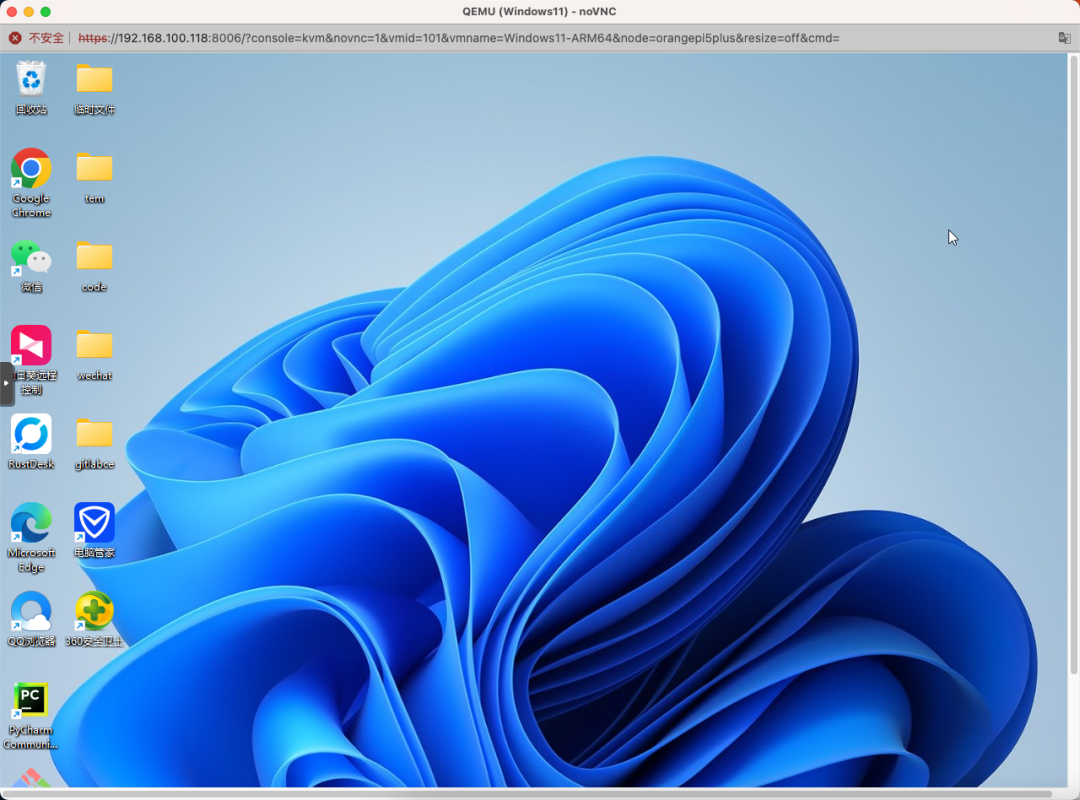This screenshot has height=800, width=1080.
Task: Select the 电脑管家 shield icon
Action: pyautogui.click(x=94, y=522)
